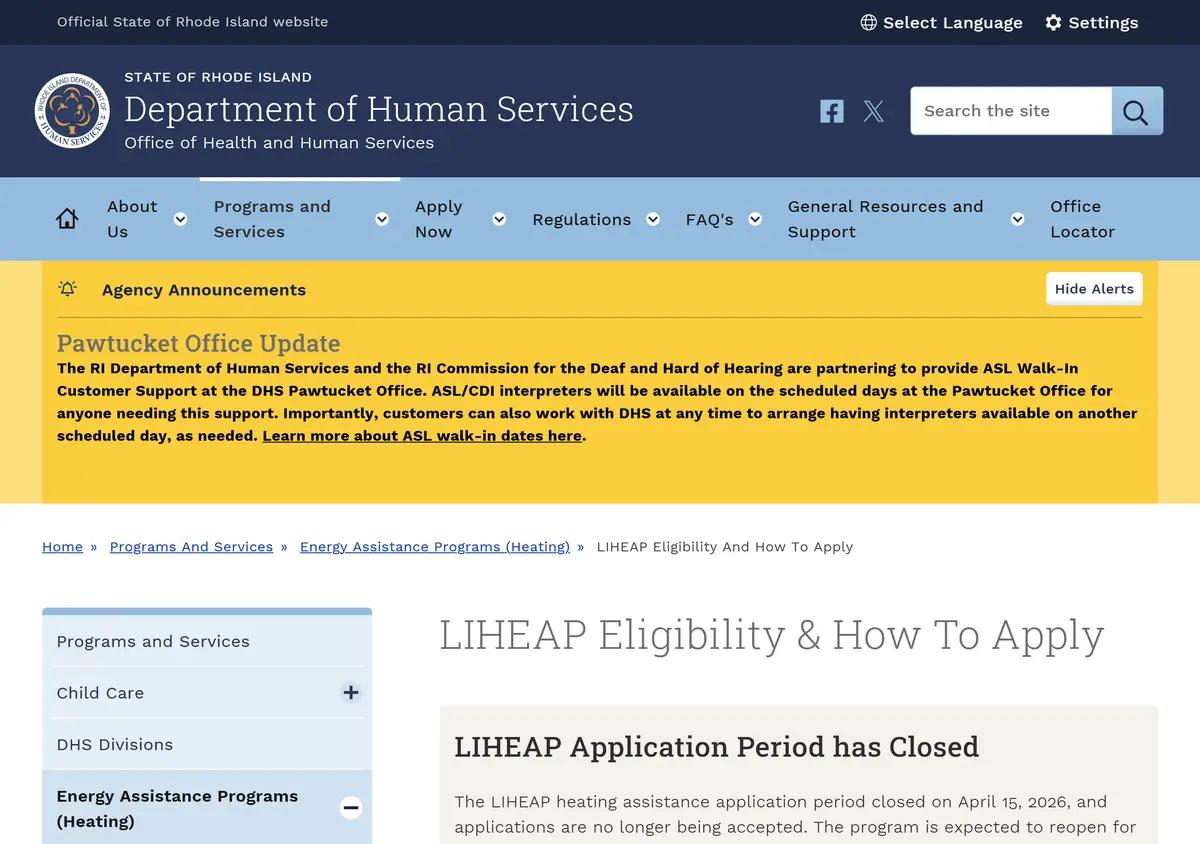Expand the Programs and Services nav chevron
The image size is (1200, 844).
382,219
